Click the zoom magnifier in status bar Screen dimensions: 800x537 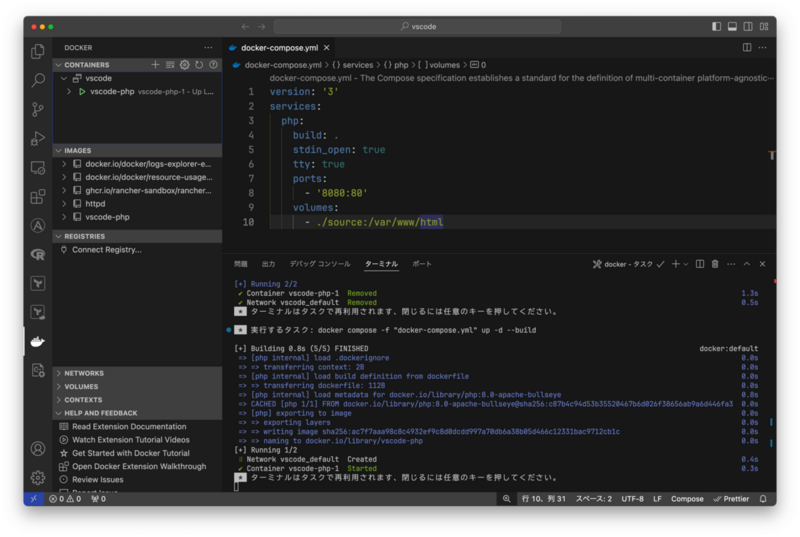pos(507,499)
